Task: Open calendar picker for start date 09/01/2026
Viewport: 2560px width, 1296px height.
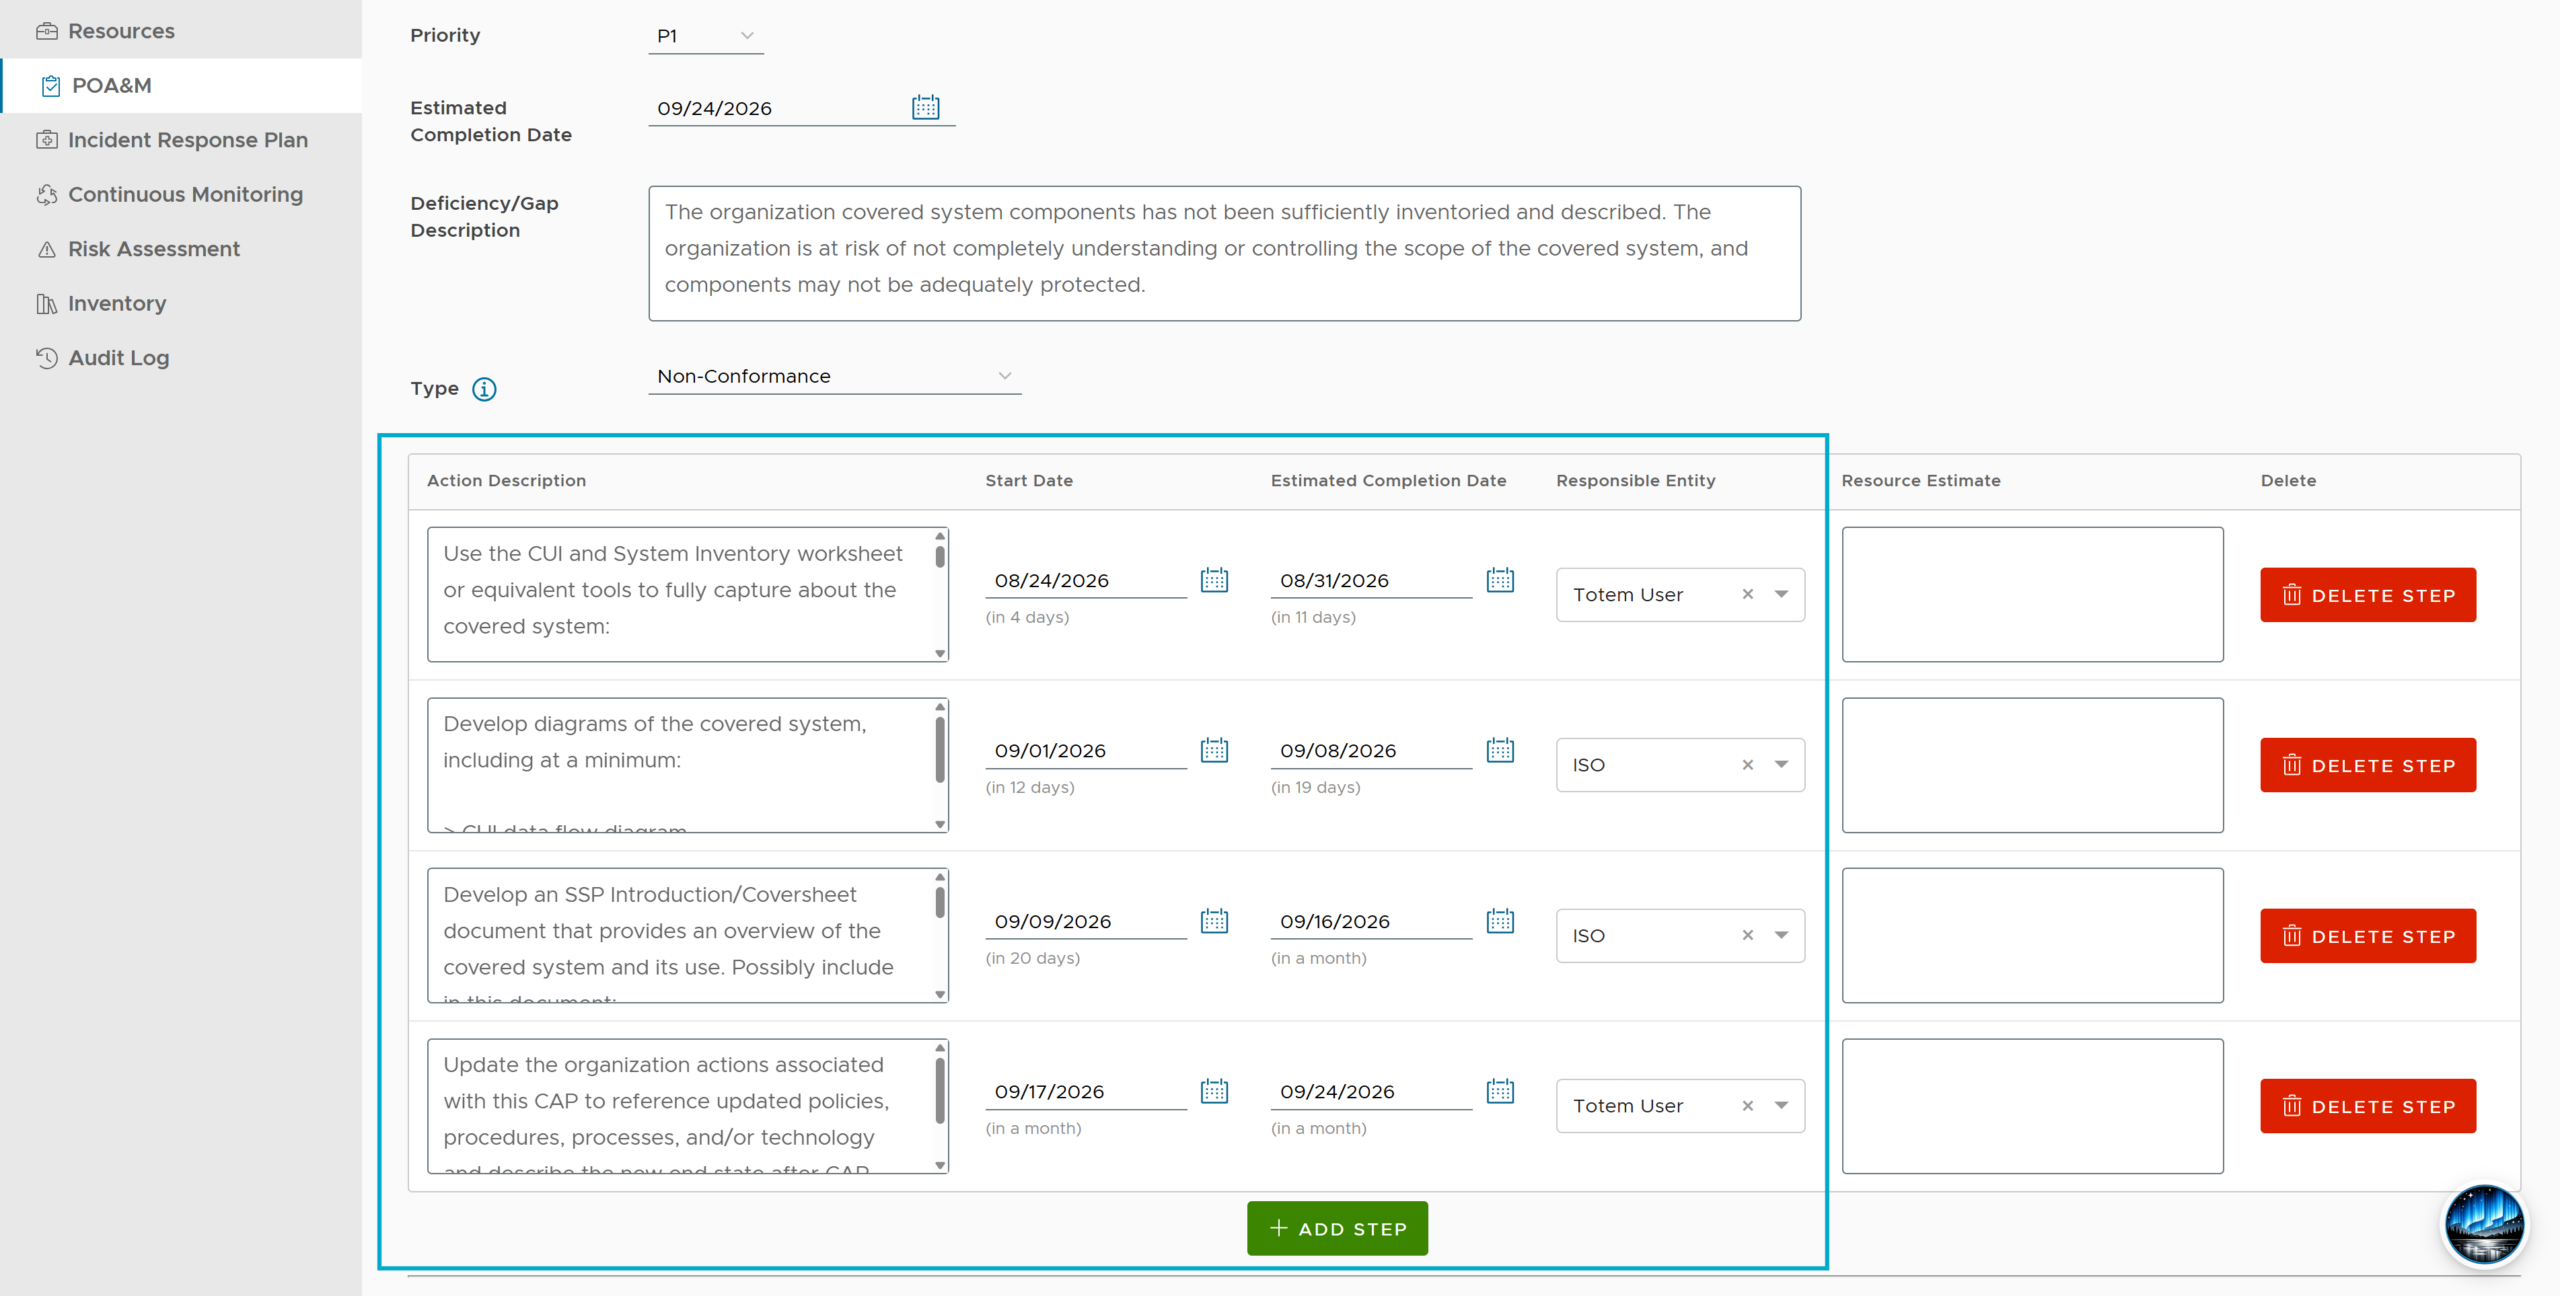Action: [1214, 750]
